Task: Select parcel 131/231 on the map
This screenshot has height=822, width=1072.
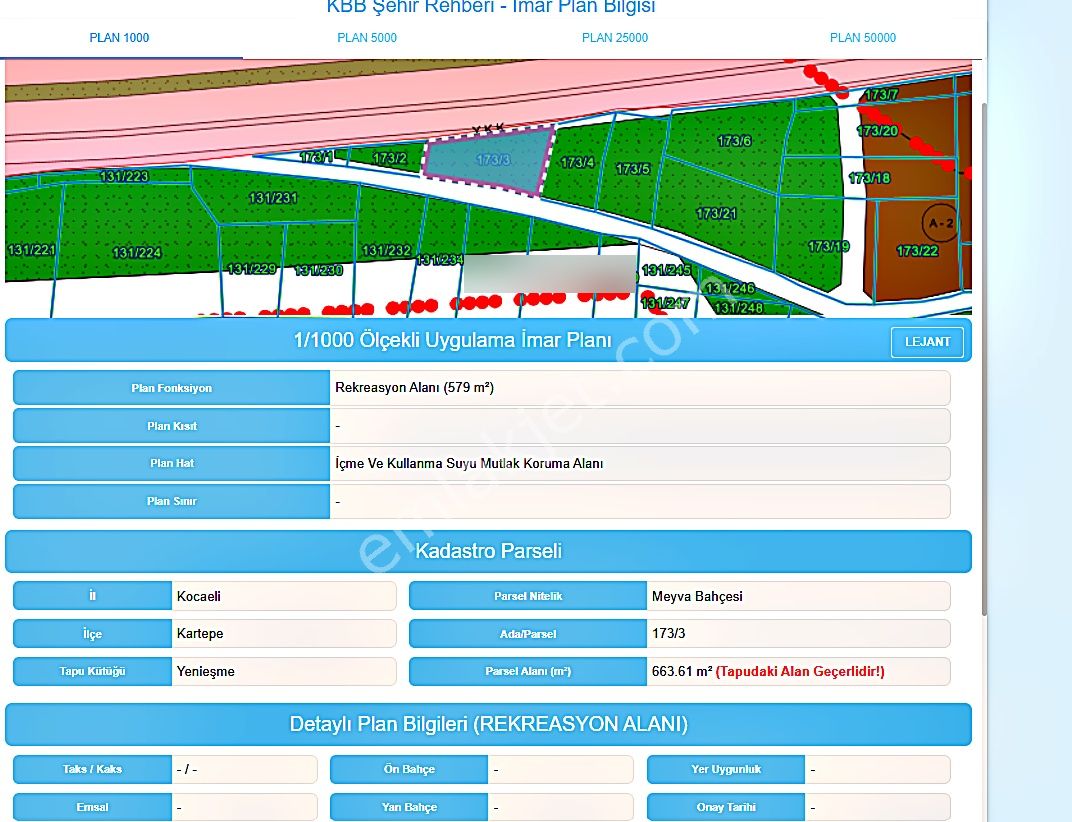Action: [x=273, y=199]
